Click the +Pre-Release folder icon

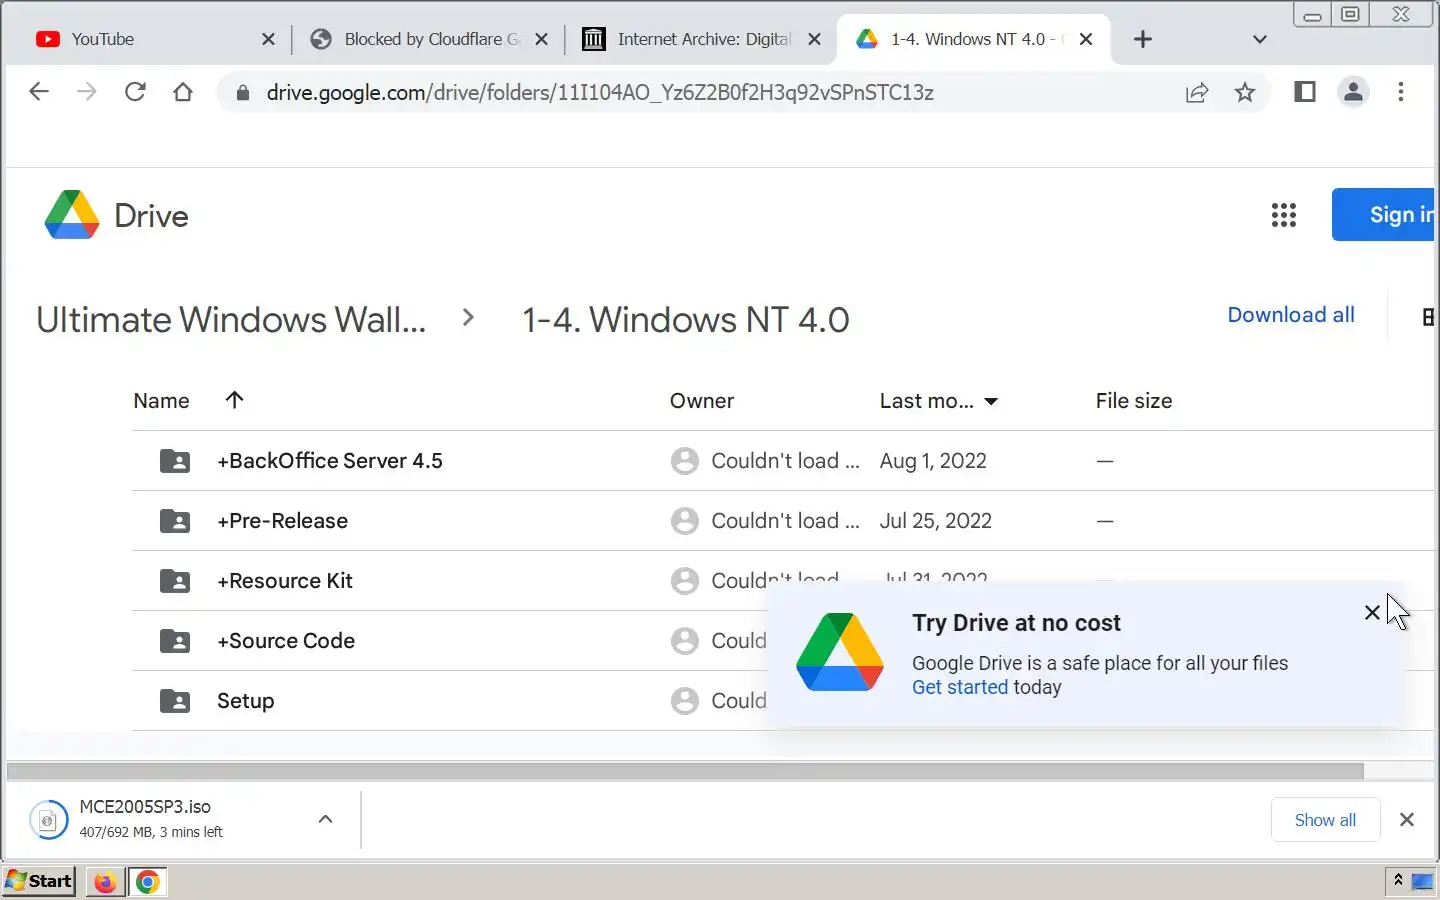175,521
